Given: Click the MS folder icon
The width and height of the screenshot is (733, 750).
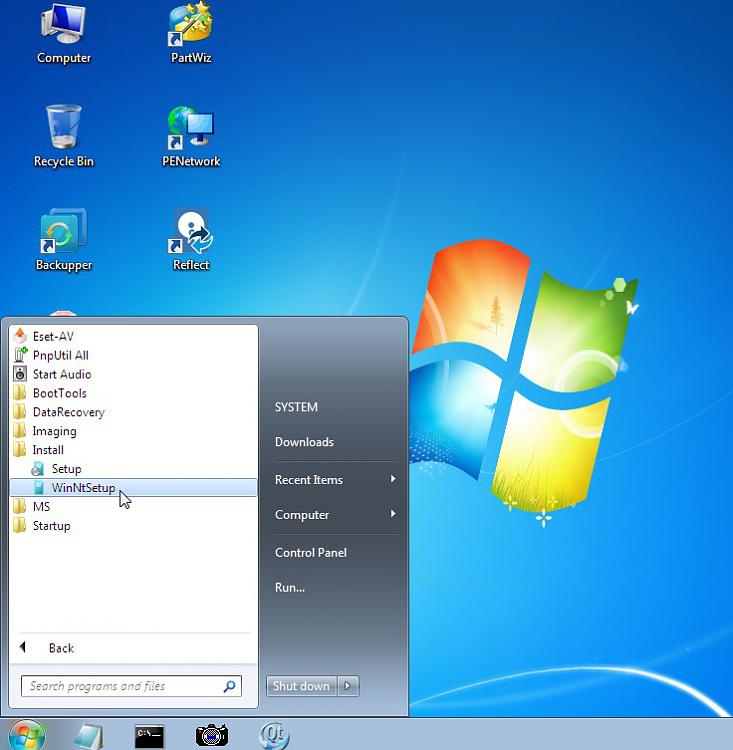Looking at the screenshot, I should click(20, 507).
